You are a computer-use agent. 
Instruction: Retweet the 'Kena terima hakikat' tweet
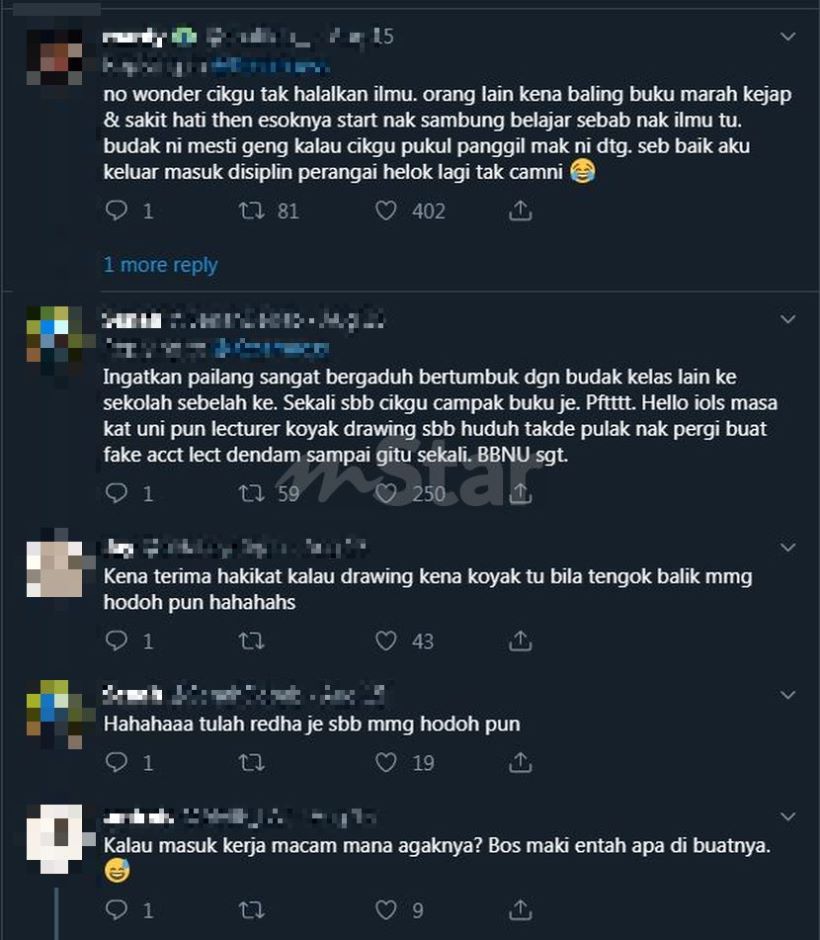pos(251,641)
